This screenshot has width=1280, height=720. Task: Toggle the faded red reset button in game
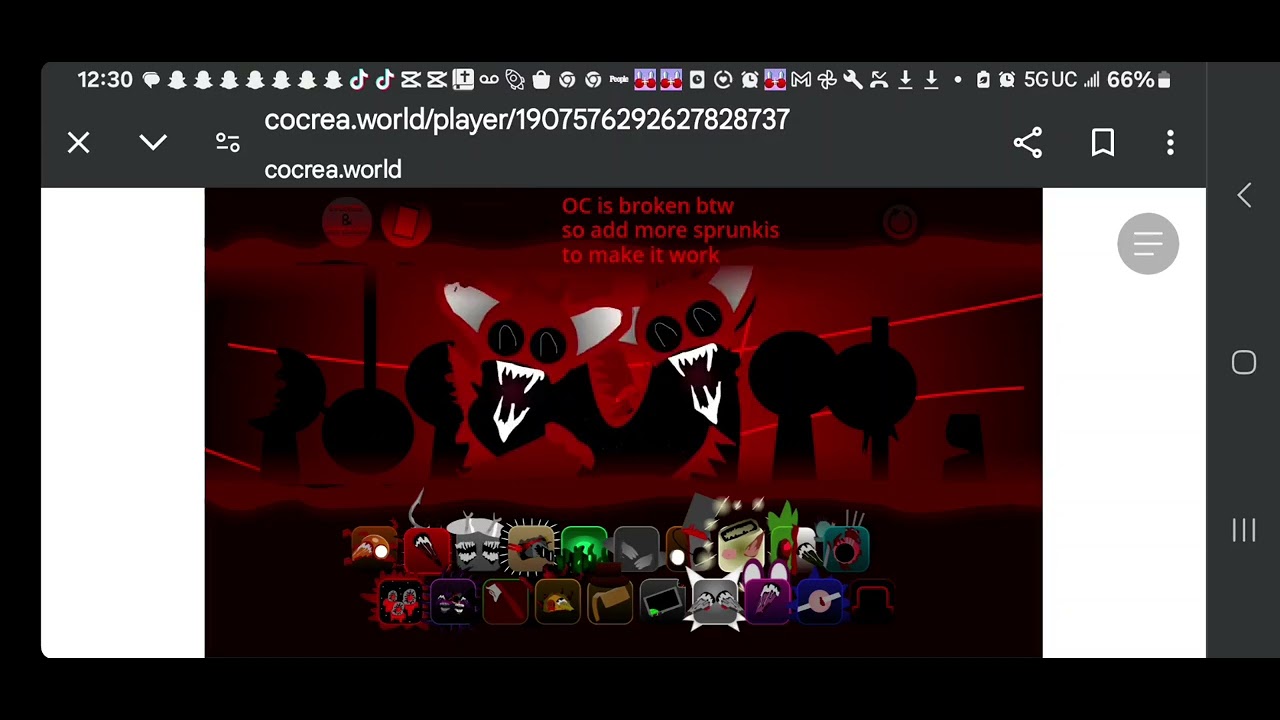(899, 222)
